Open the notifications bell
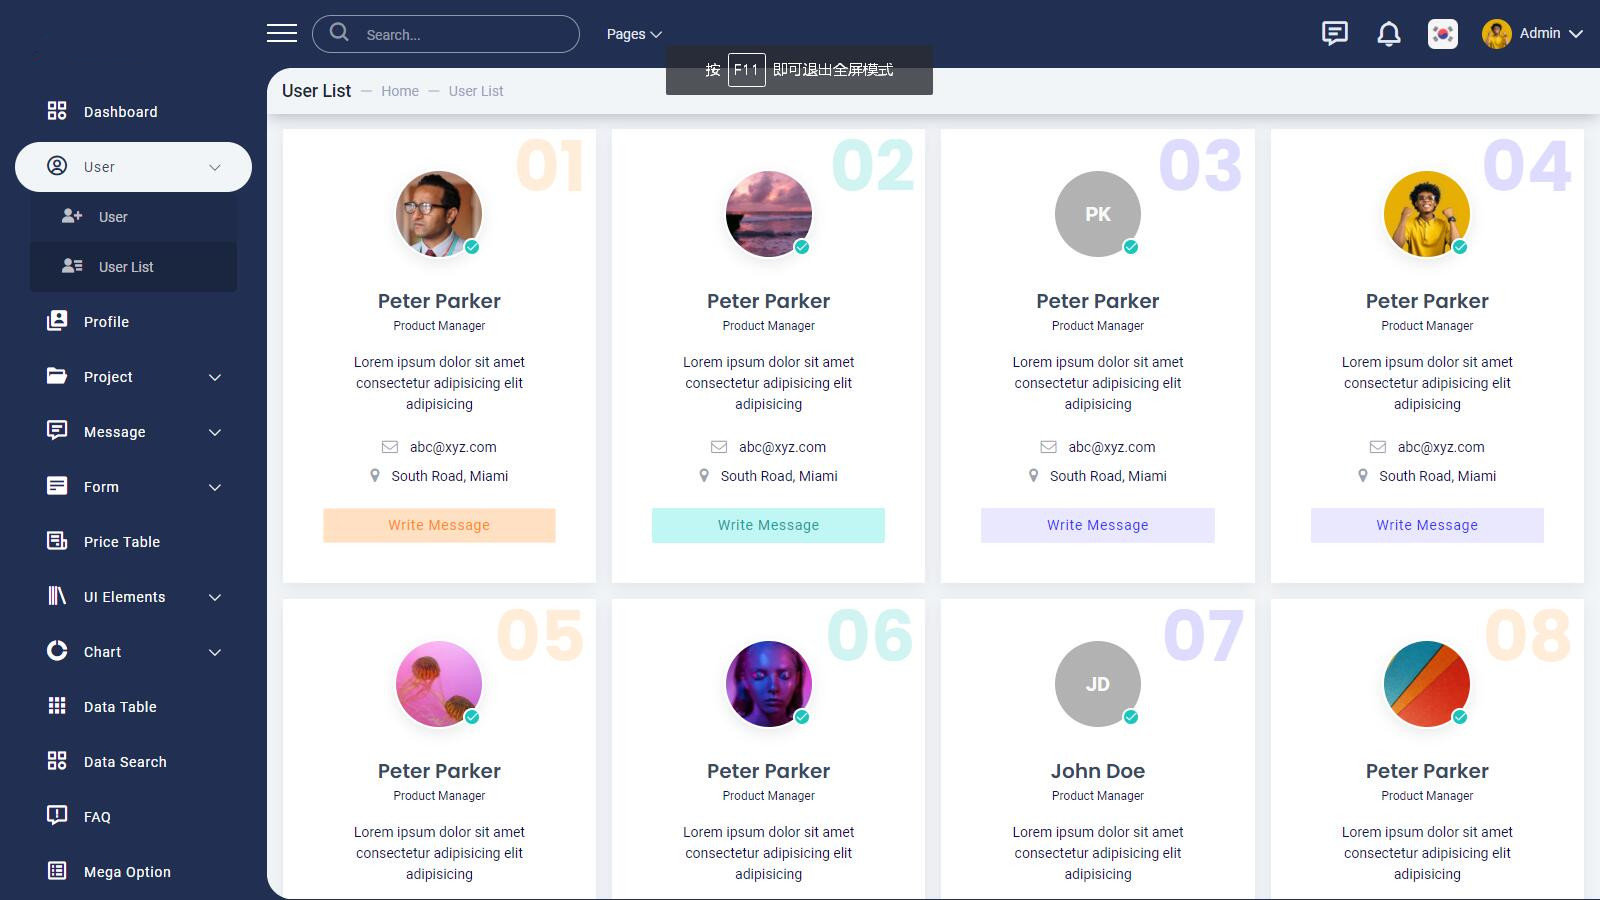Screen dimensions: 1600x900 click(1388, 34)
